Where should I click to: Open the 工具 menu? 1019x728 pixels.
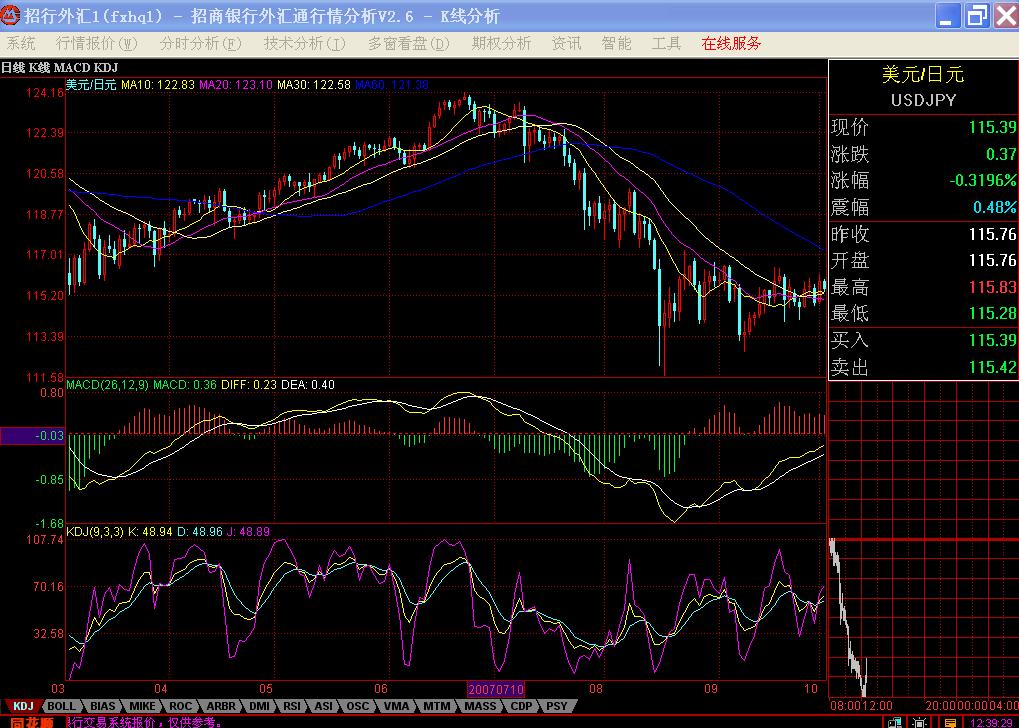(x=666, y=44)
